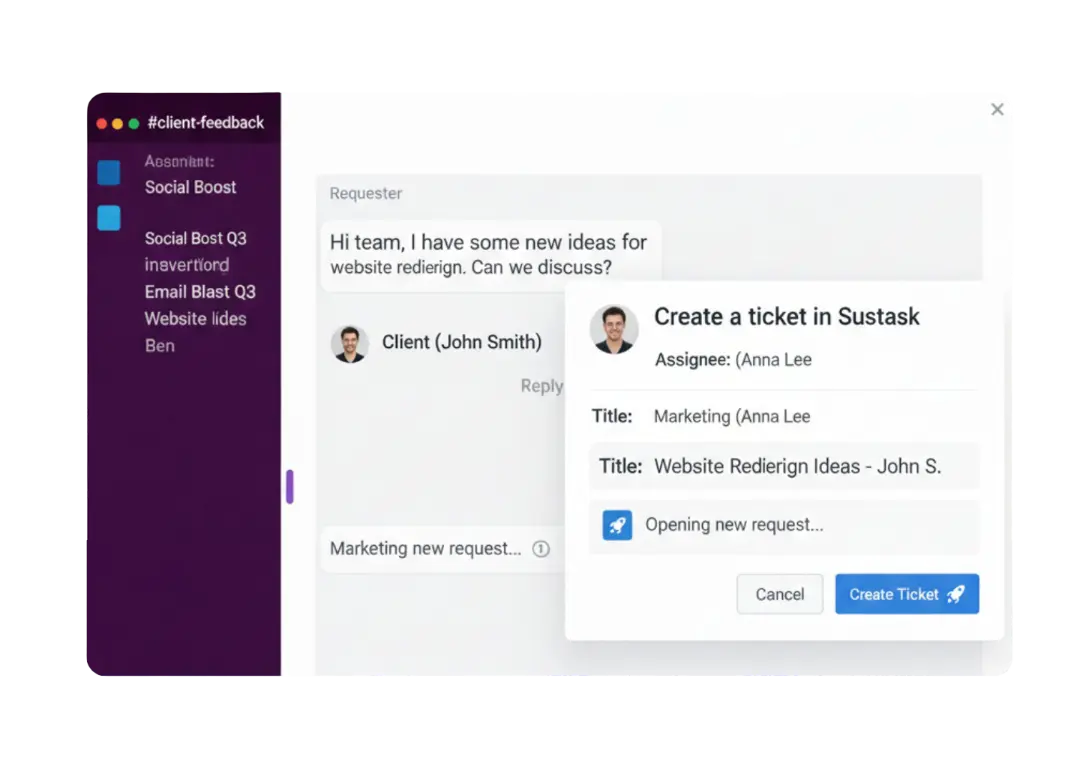Select Email Blast Q3 in the sidebar
This screenshot has width=1080, height=768.
pyautogui.click(x=200, y=292)
